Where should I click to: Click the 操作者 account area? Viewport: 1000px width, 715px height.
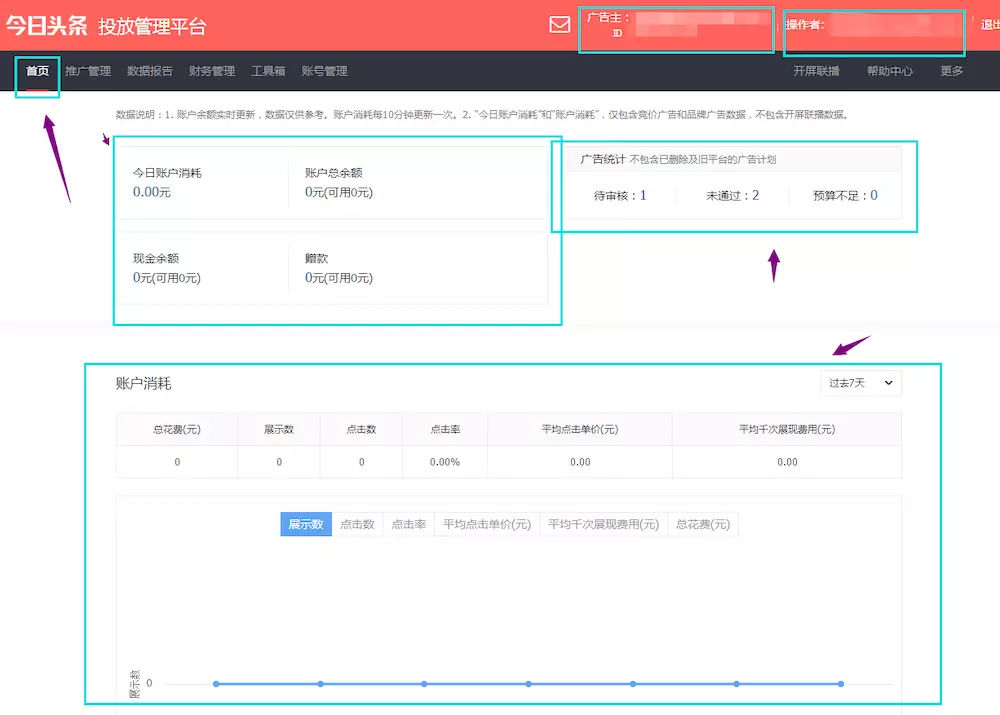874,33
